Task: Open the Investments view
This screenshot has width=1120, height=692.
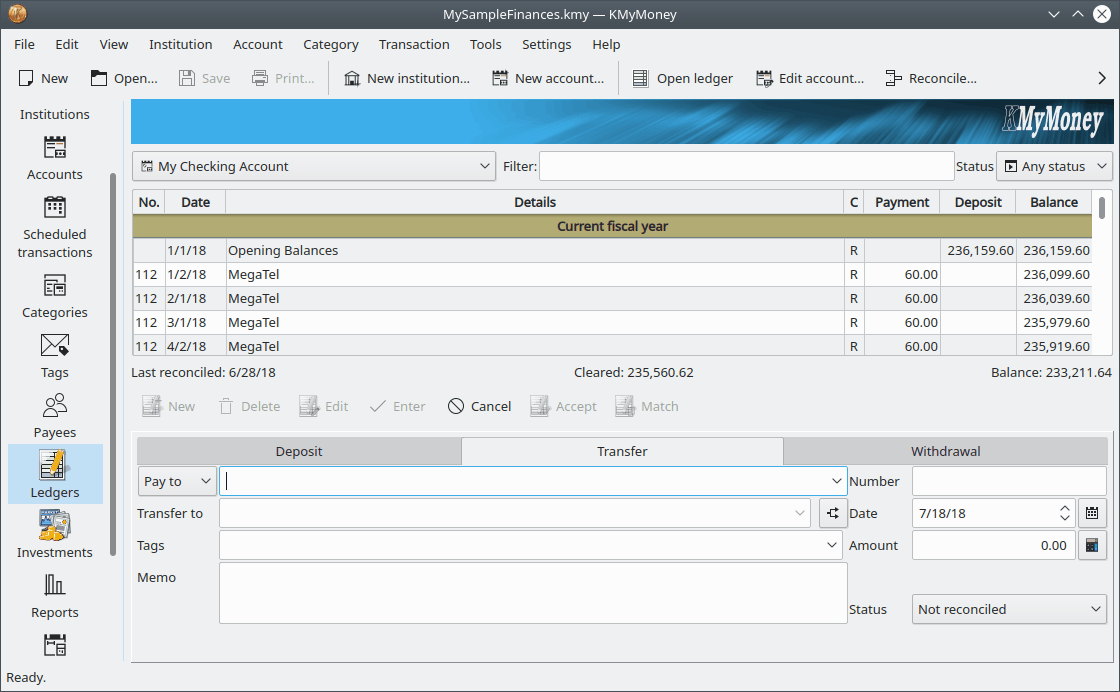Action: pos(55,534)
